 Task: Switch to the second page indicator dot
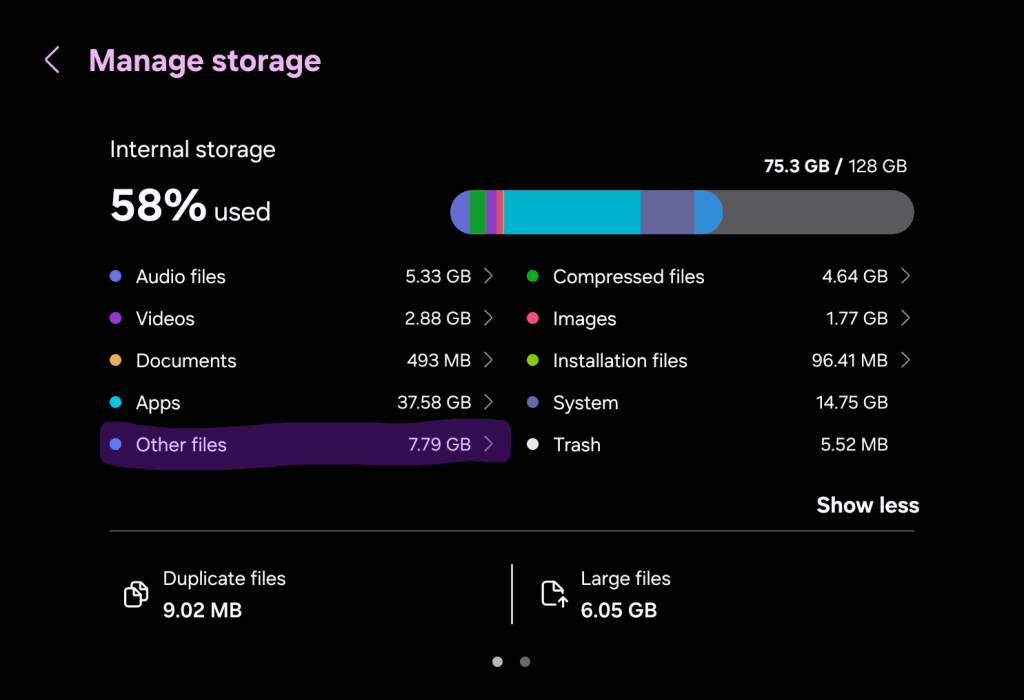pyautogui.click(x=525, y=661)
